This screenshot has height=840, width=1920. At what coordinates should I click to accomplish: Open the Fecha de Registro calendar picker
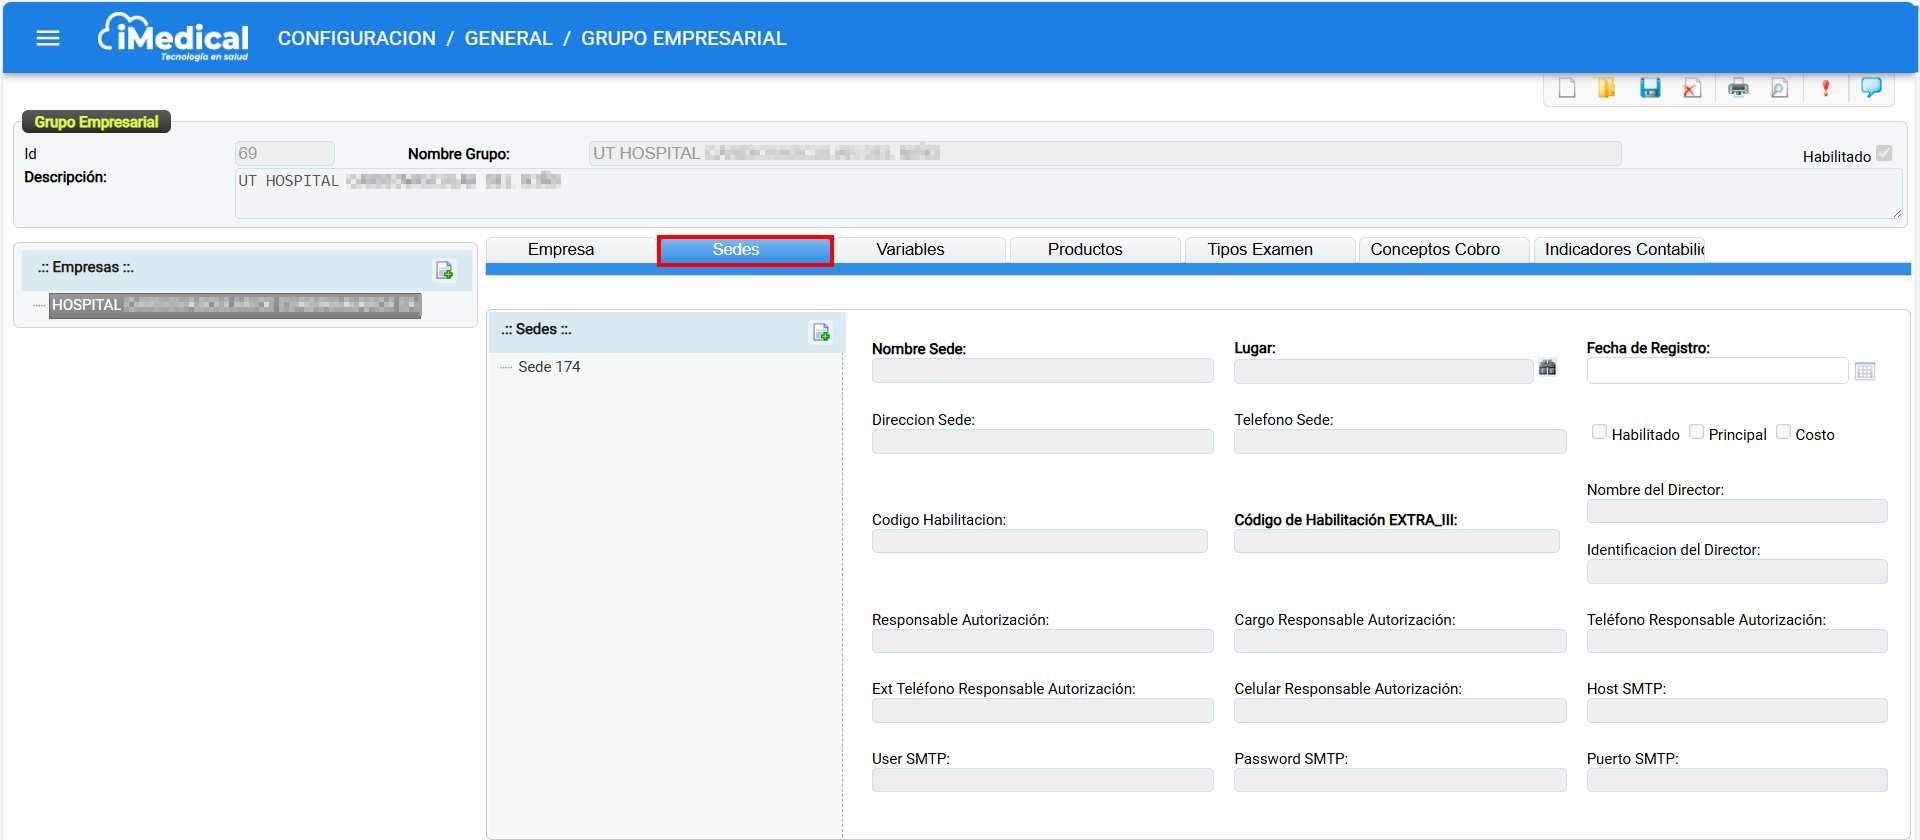1865,371
